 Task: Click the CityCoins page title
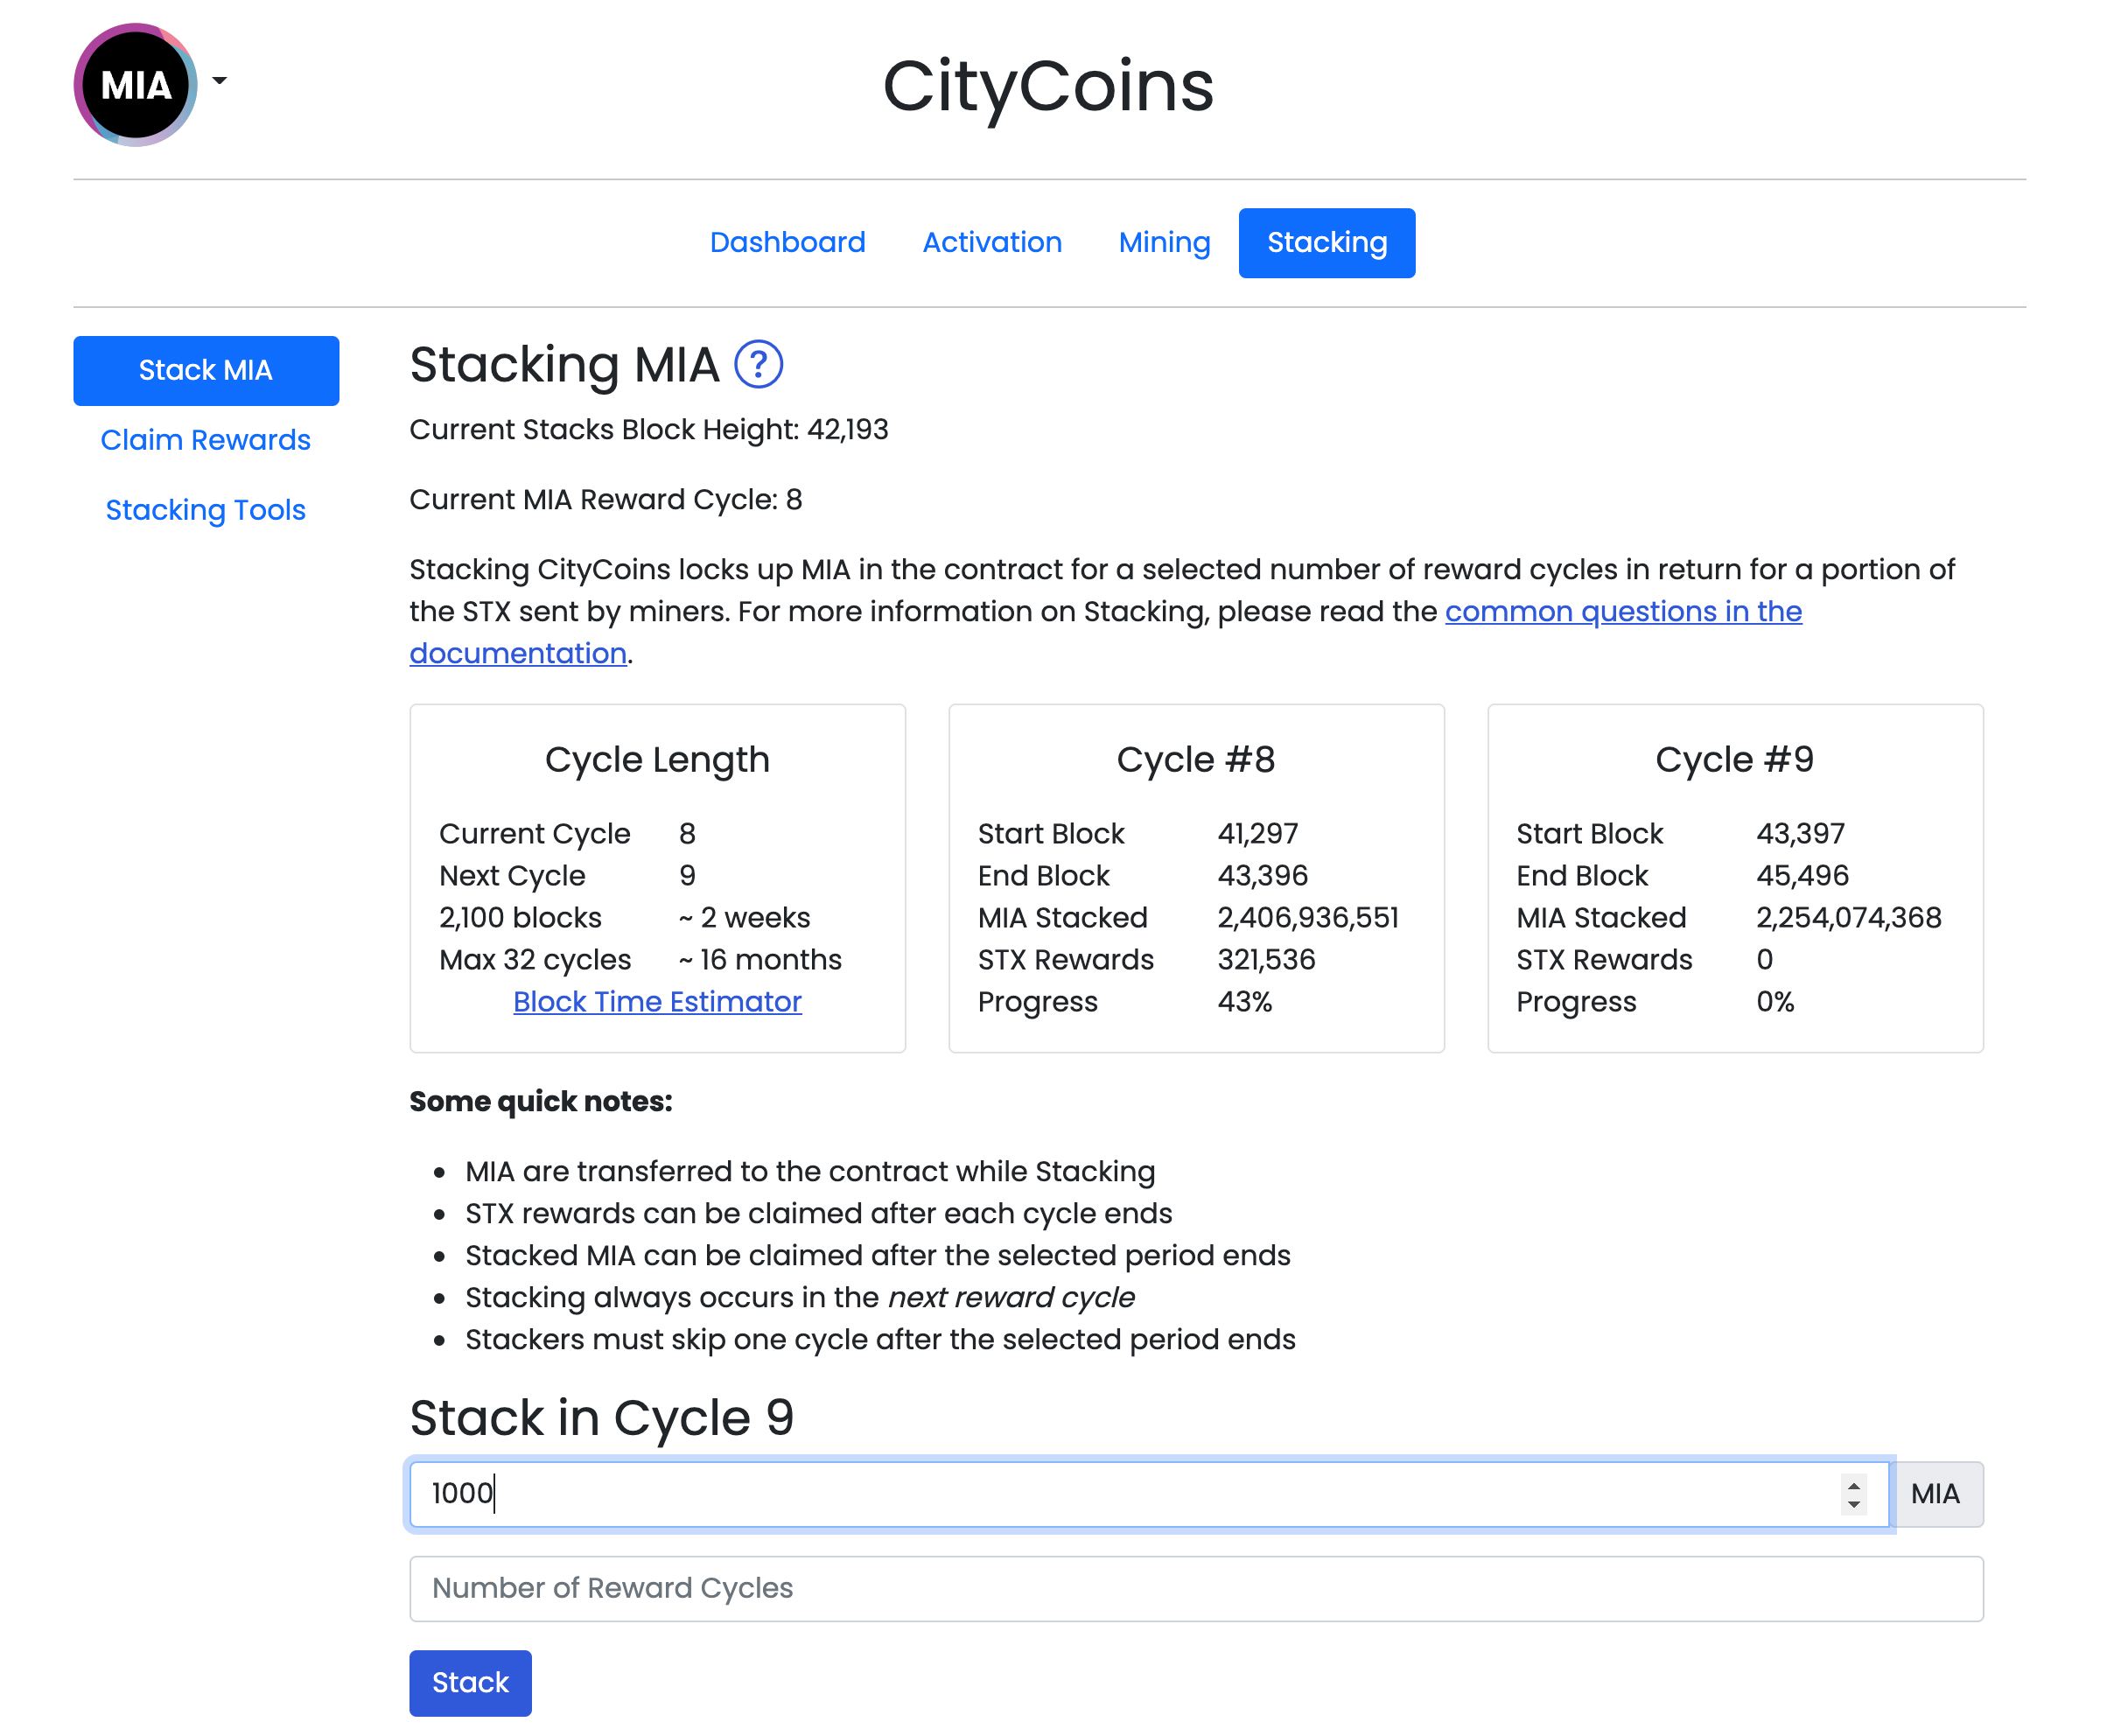coord(1047,86)
